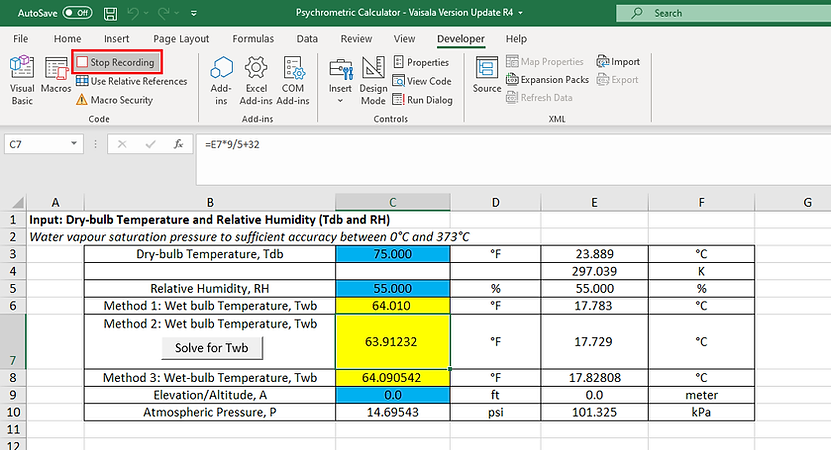Viewport: 831px width, 450px height.
Task: Click the formula bar text
Action: (x=232, y=144)
